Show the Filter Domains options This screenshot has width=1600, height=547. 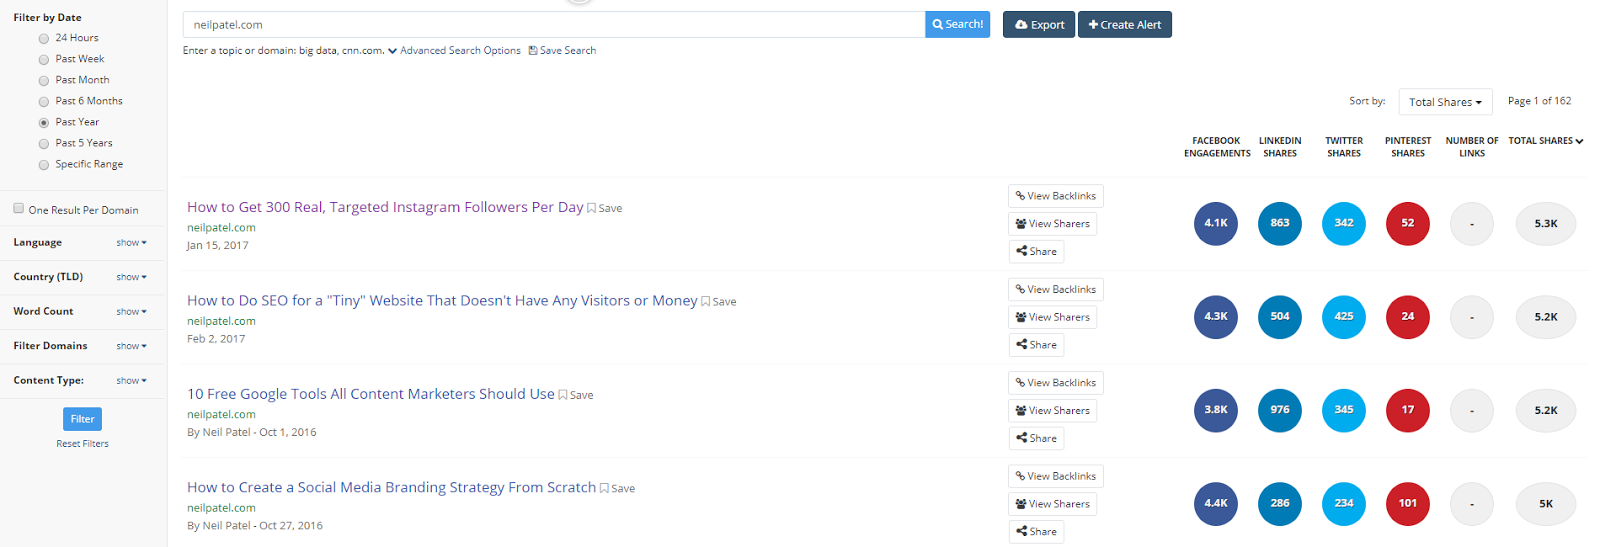tap(131, 346)
